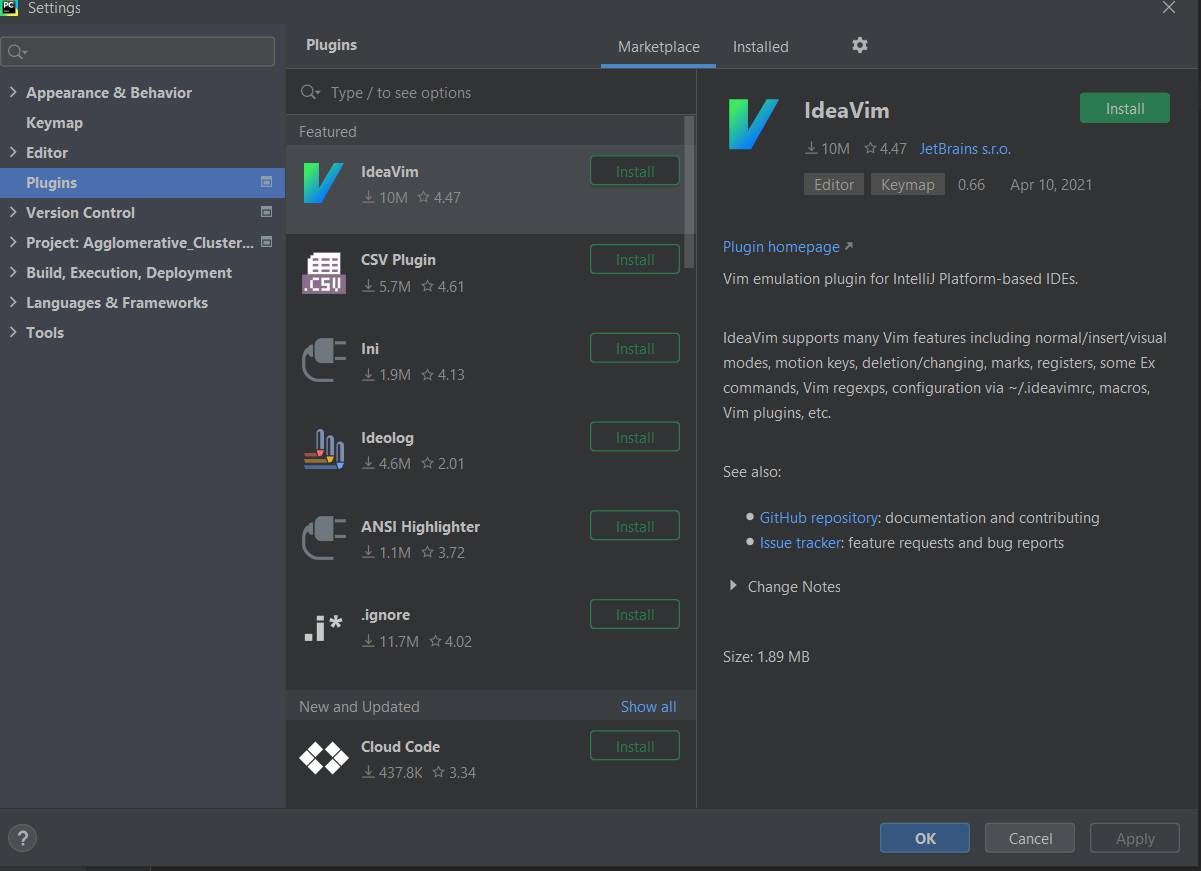
Task: Install the Cloud Code plugin
Action: point(635,746)
